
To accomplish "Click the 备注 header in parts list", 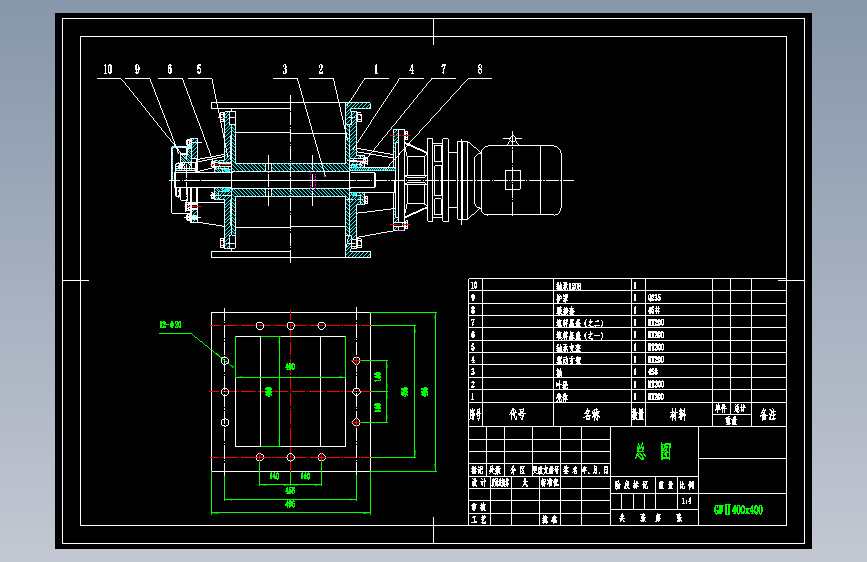I will pos(768,414).
